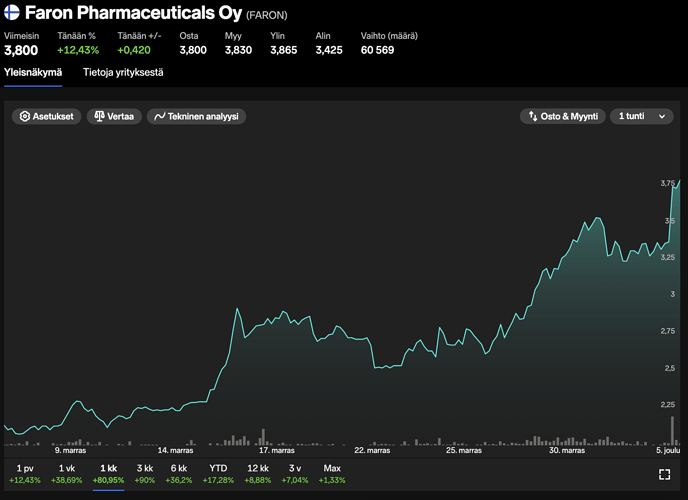The image size is (688, 500).
Task: Select the 1 pv time range
Action: [x=25, y=474]
